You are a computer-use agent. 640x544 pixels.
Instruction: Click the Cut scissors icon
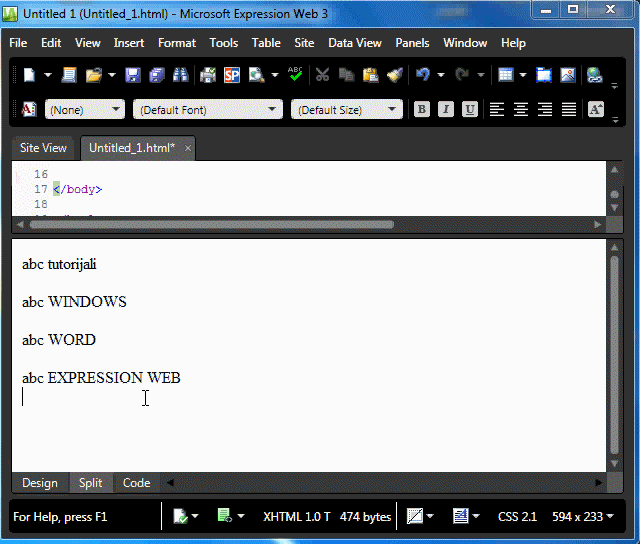(322, 75)
